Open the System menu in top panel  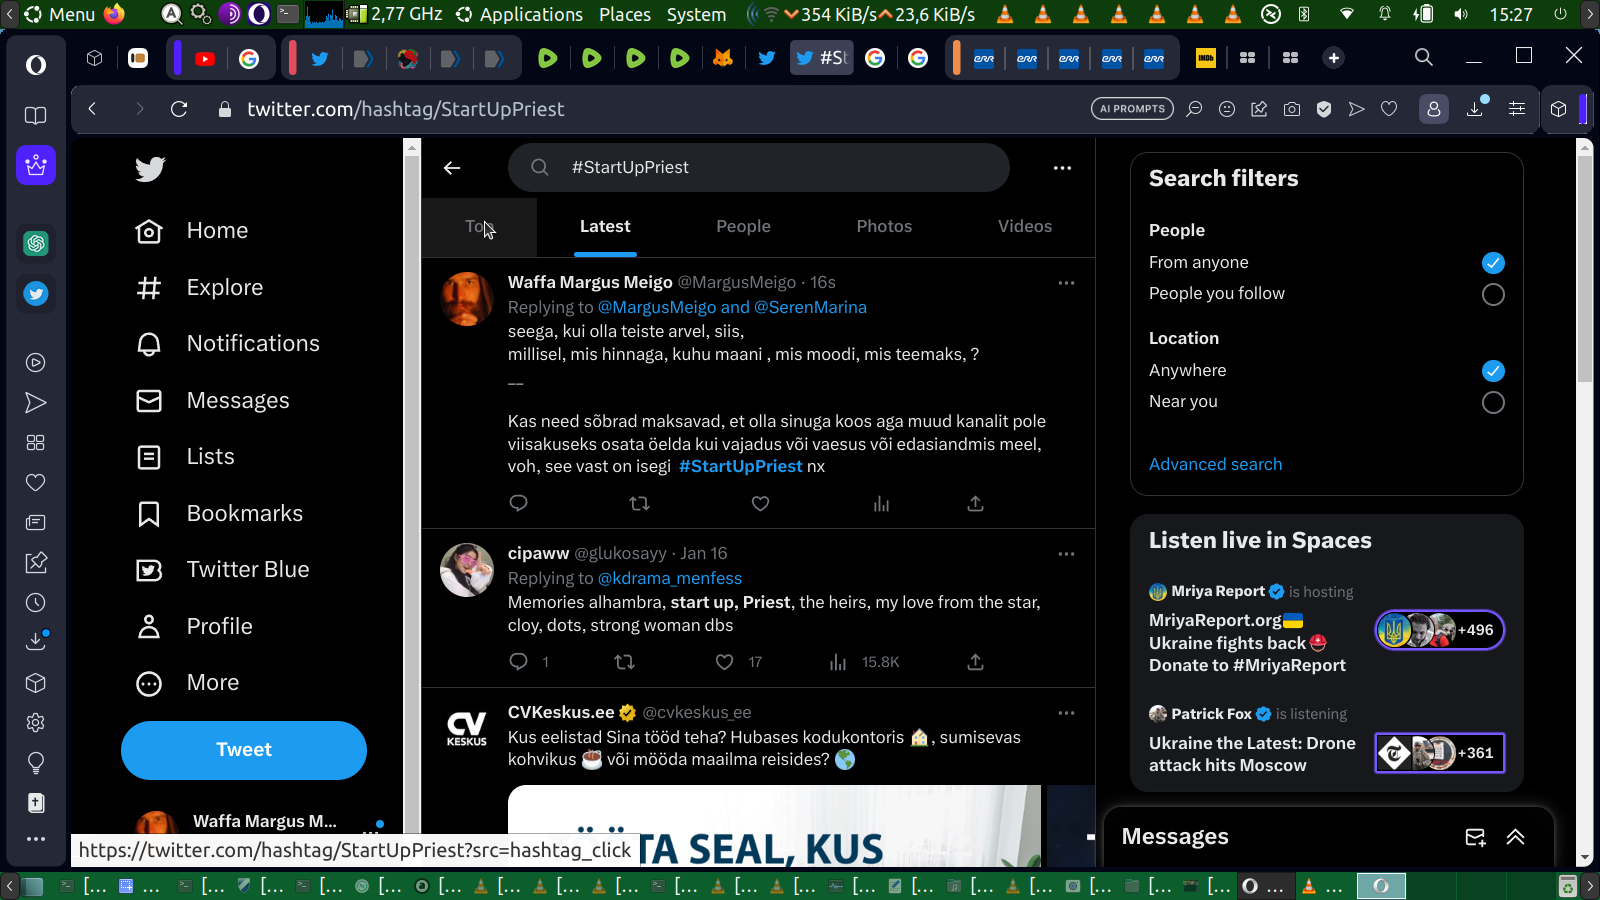[696, 14]
